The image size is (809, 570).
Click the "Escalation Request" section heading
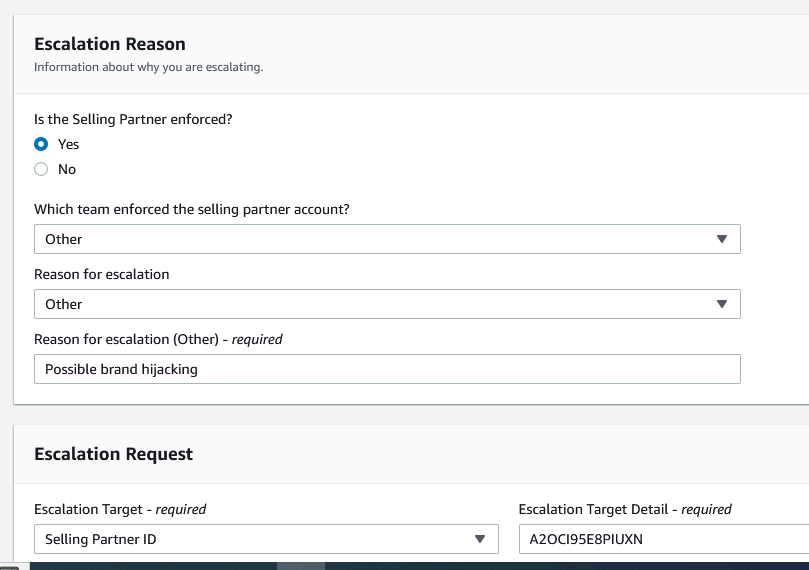pos(113,454)
